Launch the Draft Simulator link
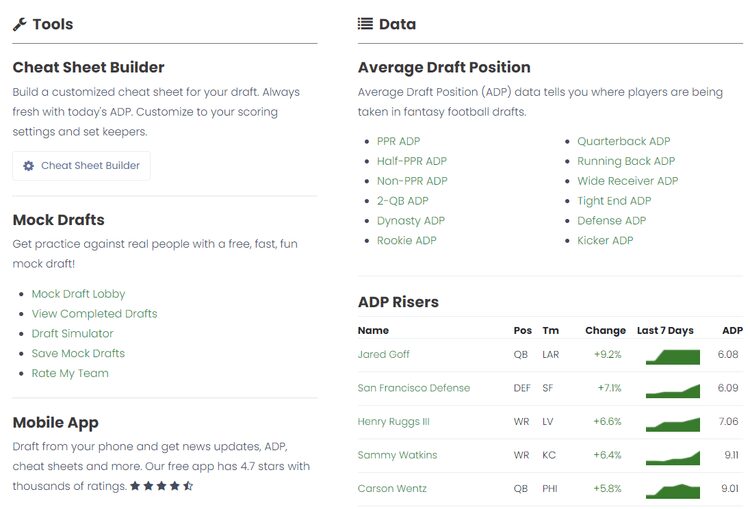The height and width of the screenshot is (509, 750). pyautogui.click(x=72, y=334)
